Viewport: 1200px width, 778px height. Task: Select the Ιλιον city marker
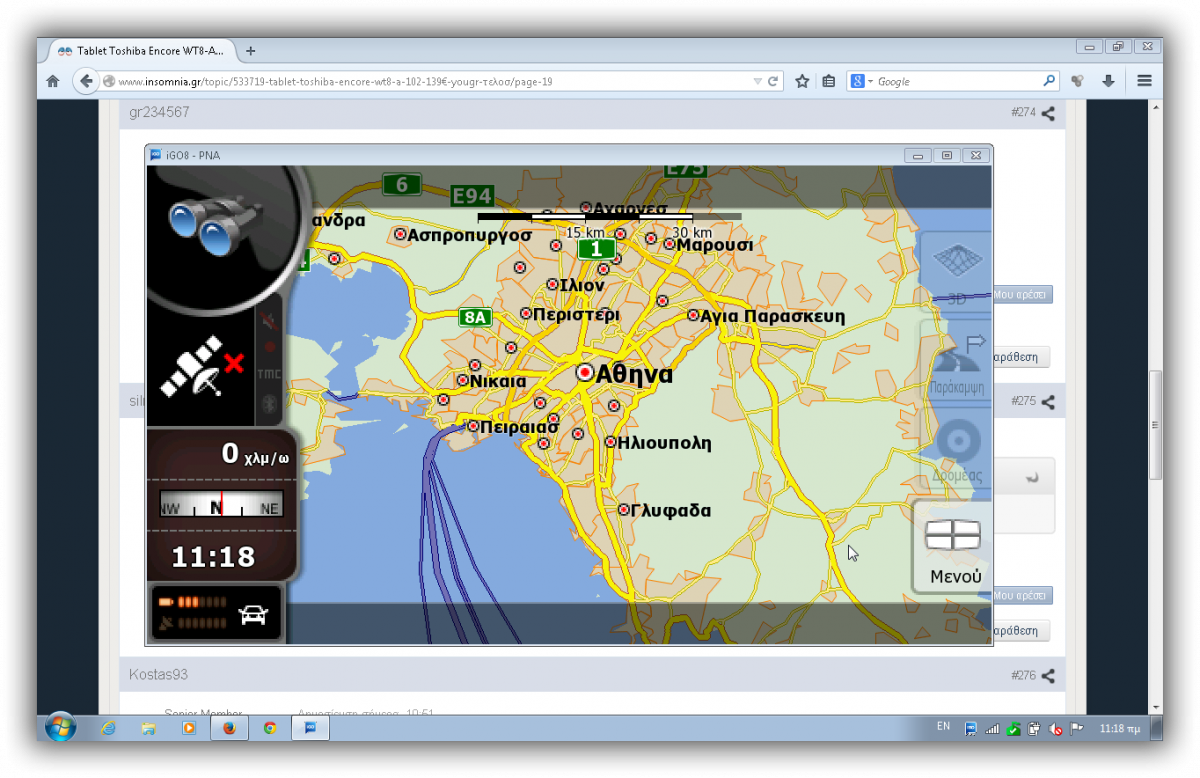pyautogui.click(x=552, y=285)
